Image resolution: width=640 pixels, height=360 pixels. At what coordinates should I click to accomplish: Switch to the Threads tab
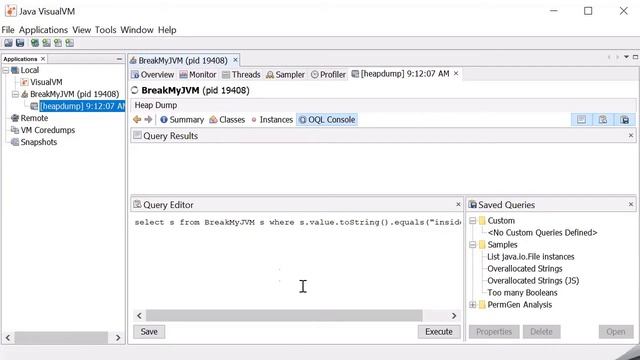(x=241, y=75)
